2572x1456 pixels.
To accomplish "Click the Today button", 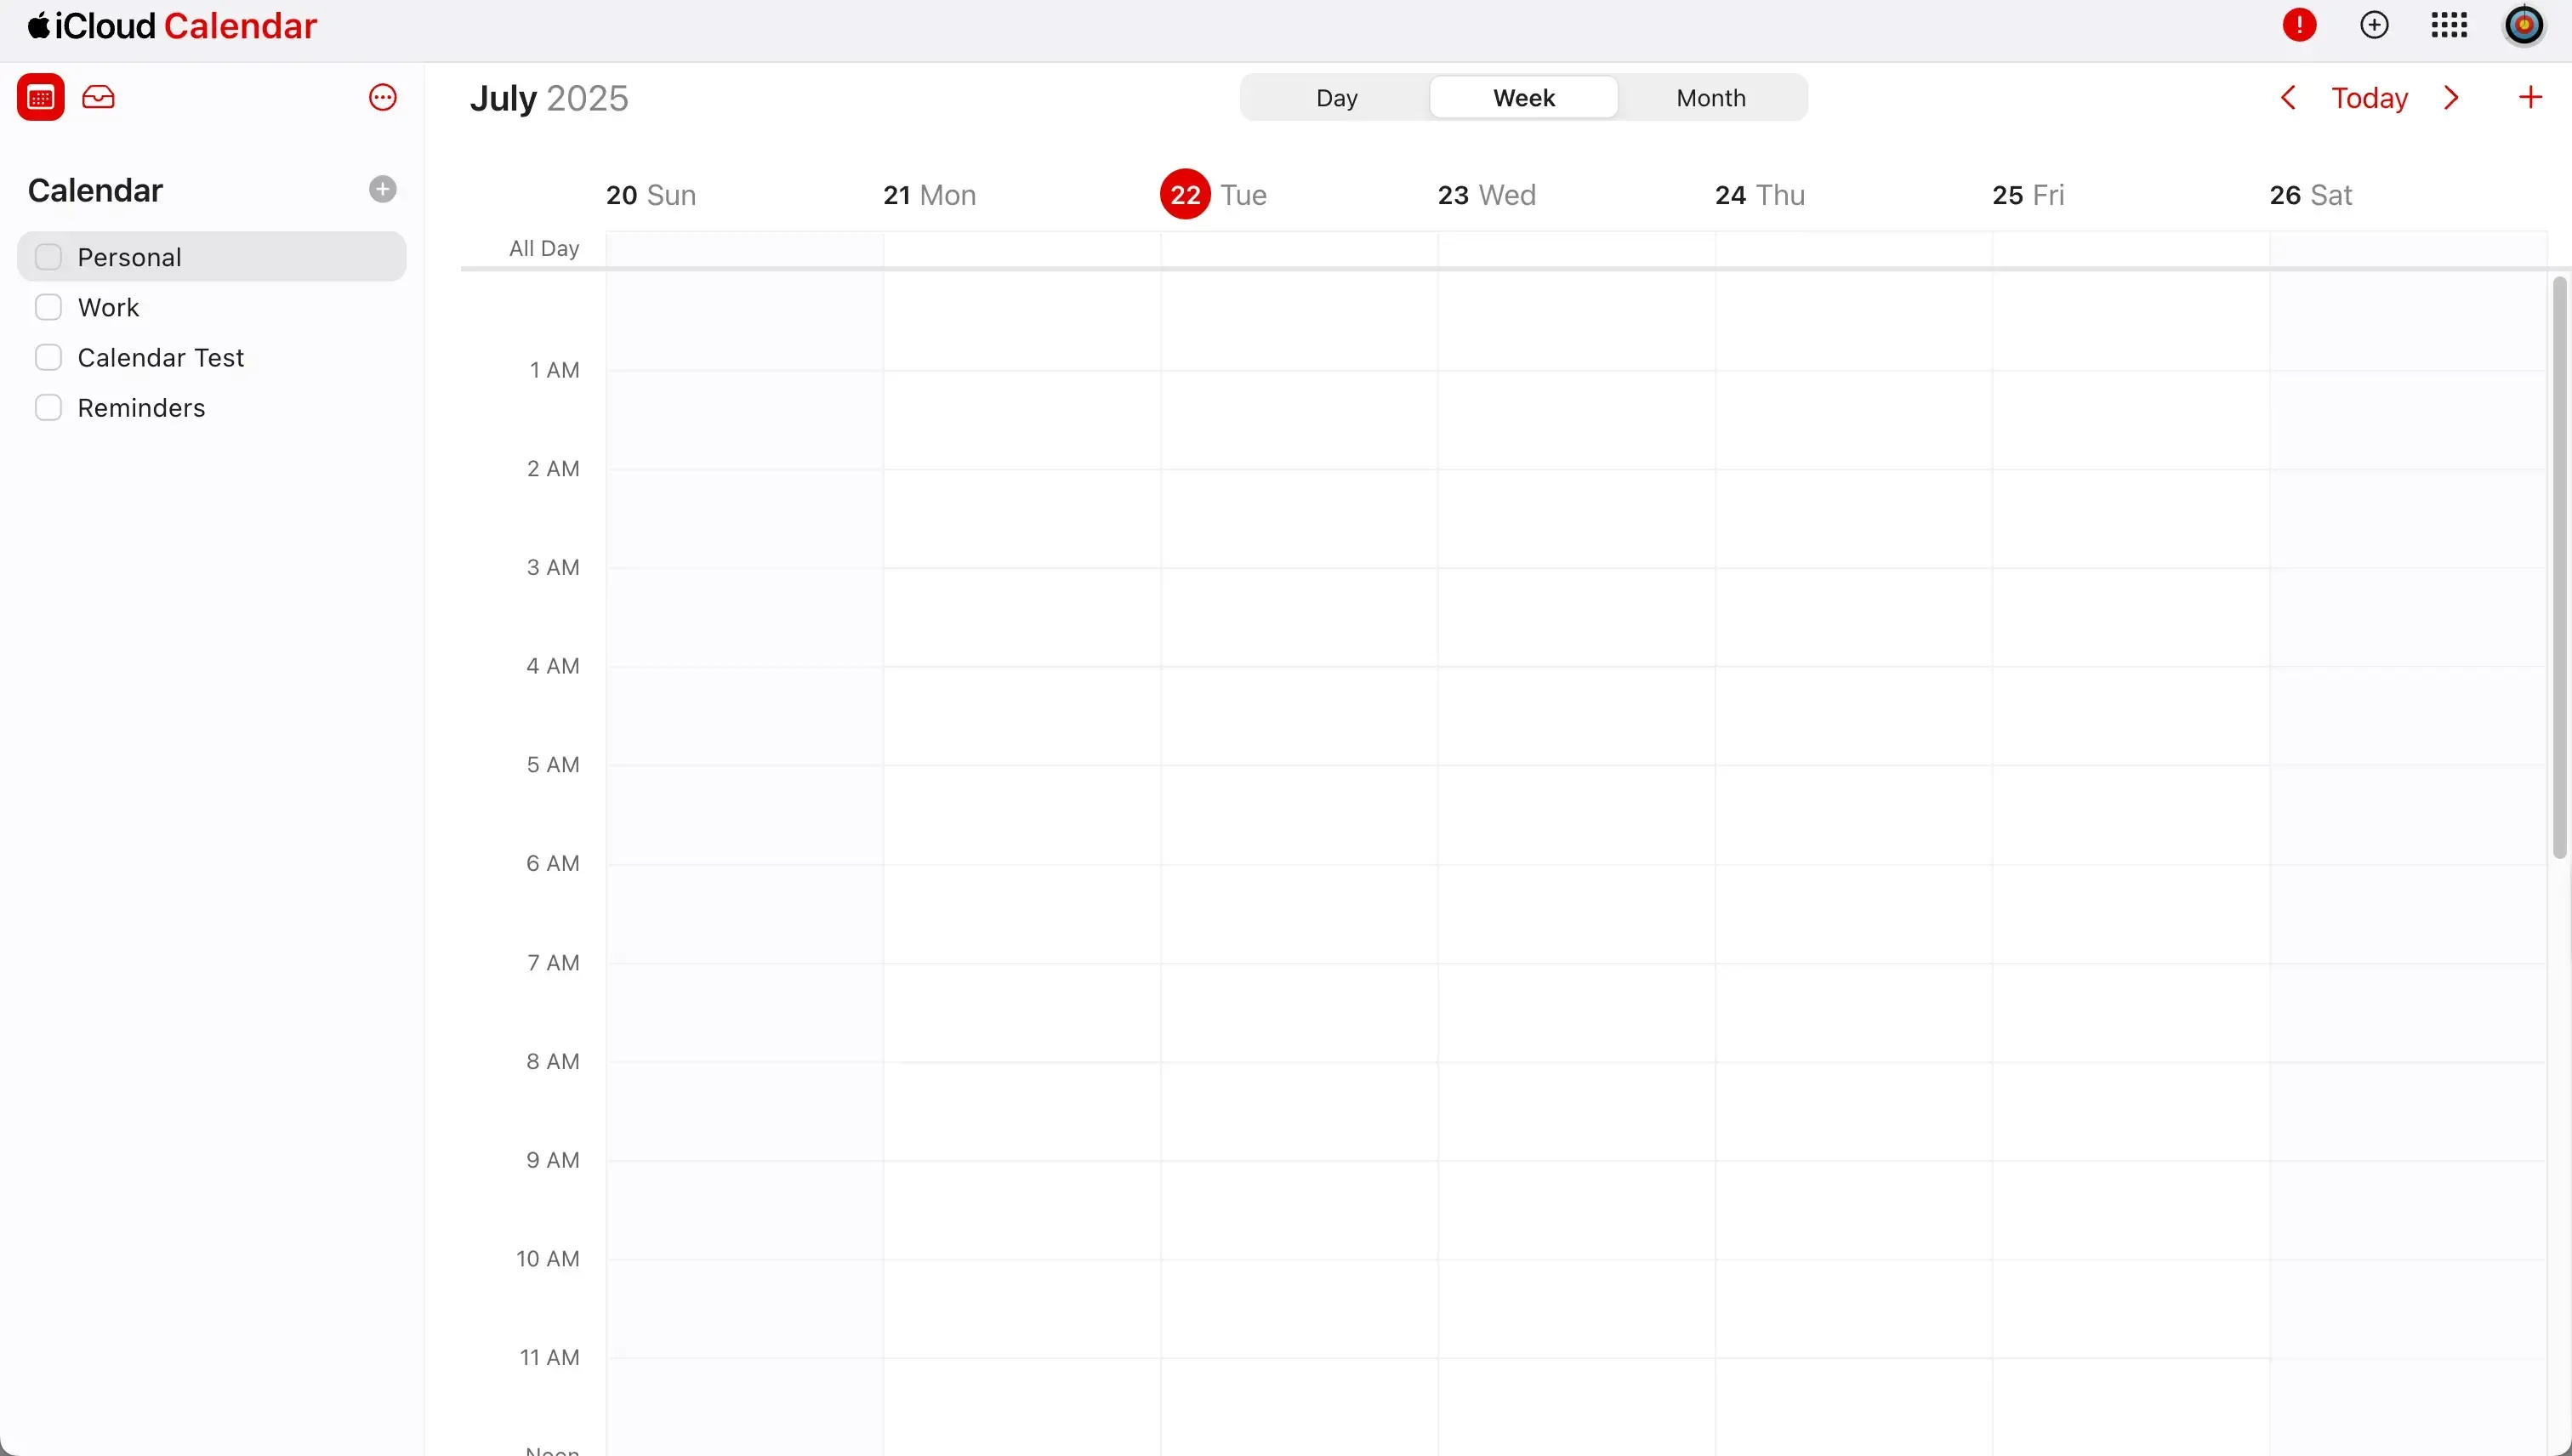I will point(2370,97).
